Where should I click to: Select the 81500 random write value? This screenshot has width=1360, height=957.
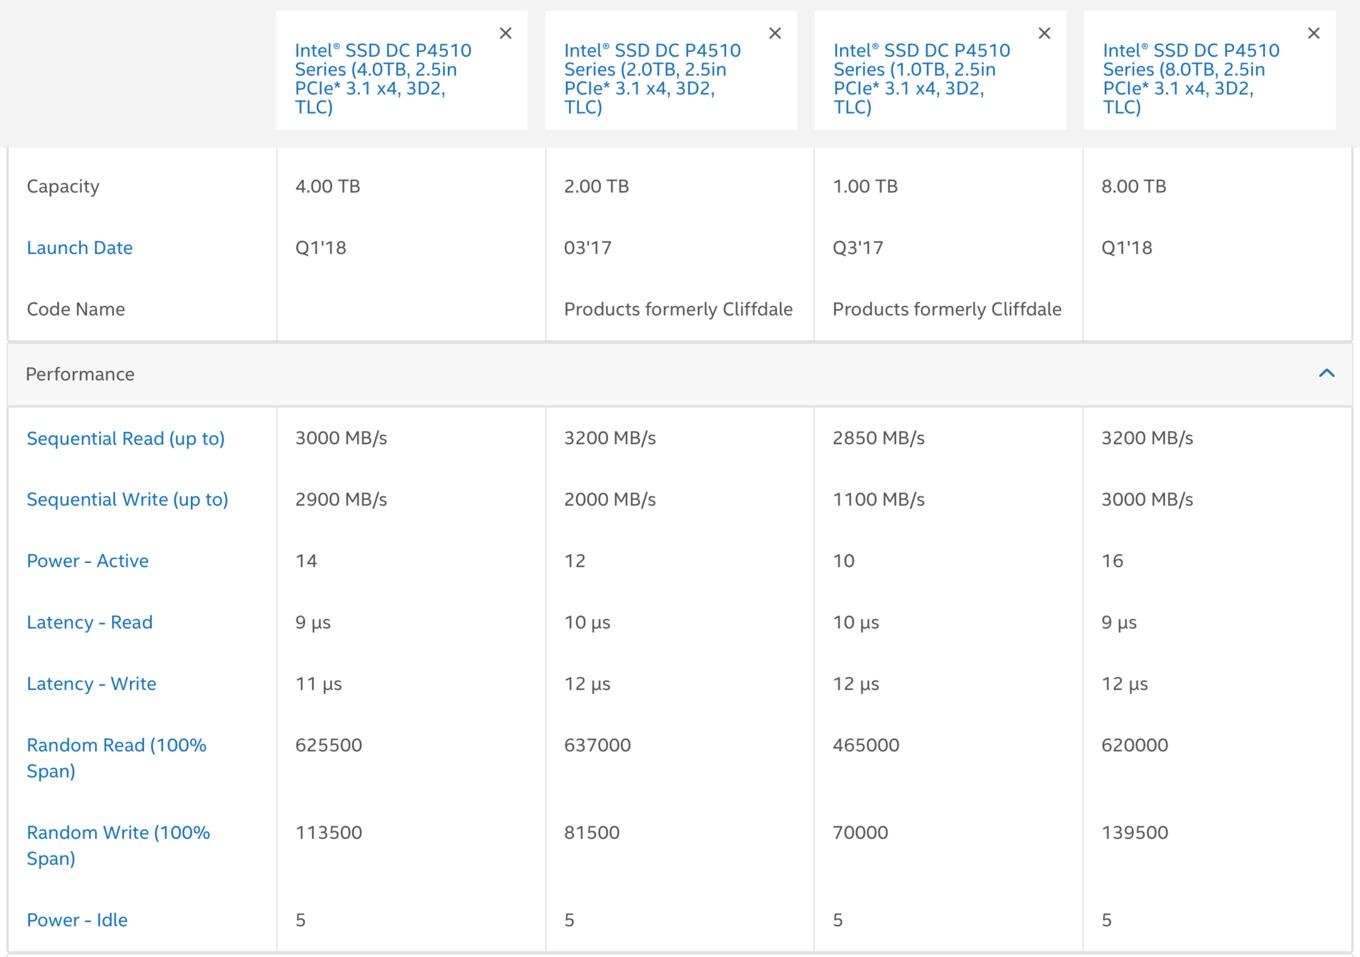[592, 832]
